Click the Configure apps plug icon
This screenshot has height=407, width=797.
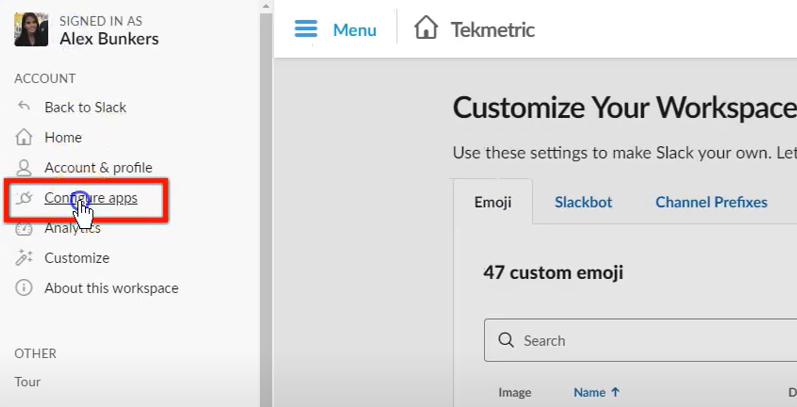(x=23, y=198)
